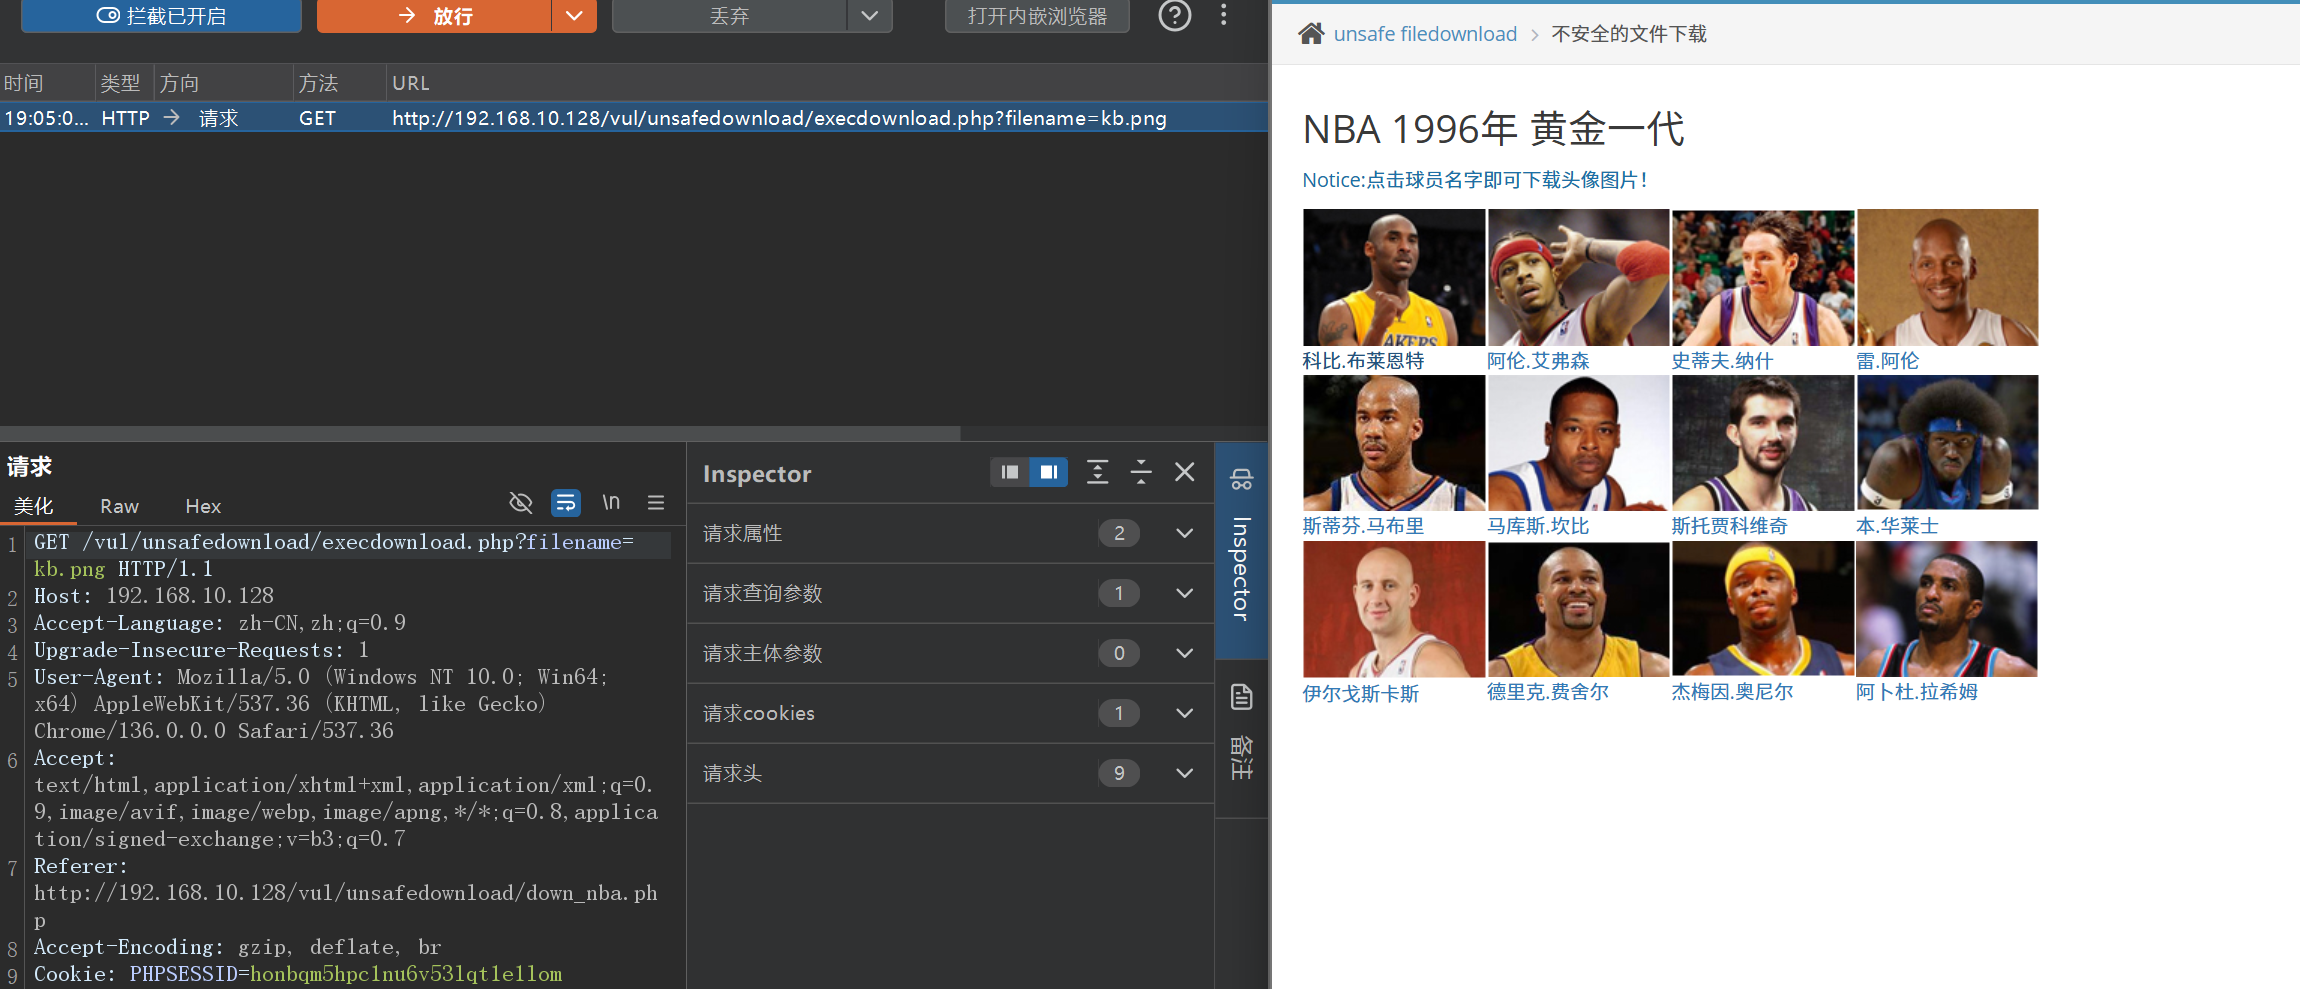The height and width of the screenshot is (989, 2300).
Task: Open the 放行 forward dropdown arrow
Action: coord(574,16)
